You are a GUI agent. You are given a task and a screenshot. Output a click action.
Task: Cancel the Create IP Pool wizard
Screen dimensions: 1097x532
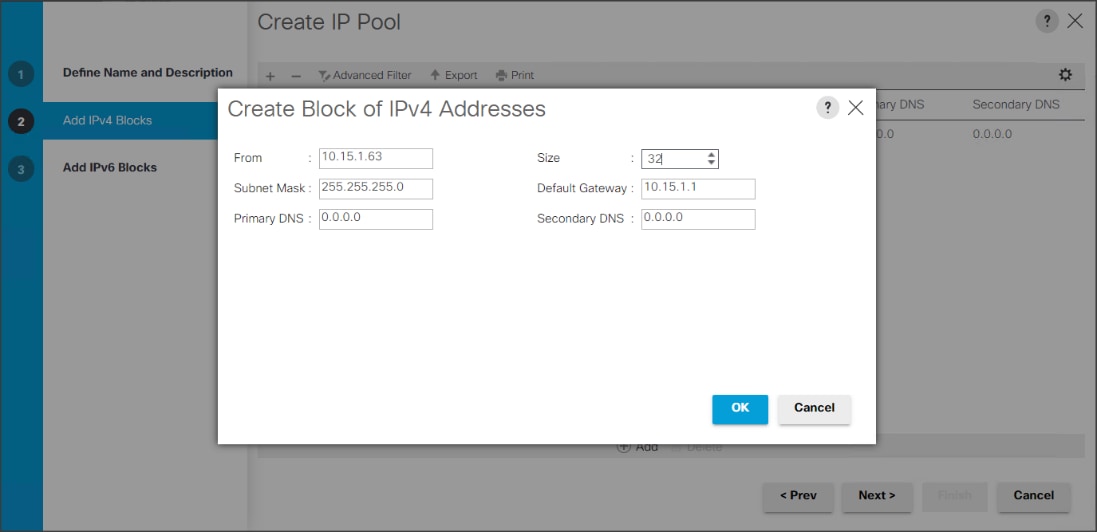[x=1034, y=496]
